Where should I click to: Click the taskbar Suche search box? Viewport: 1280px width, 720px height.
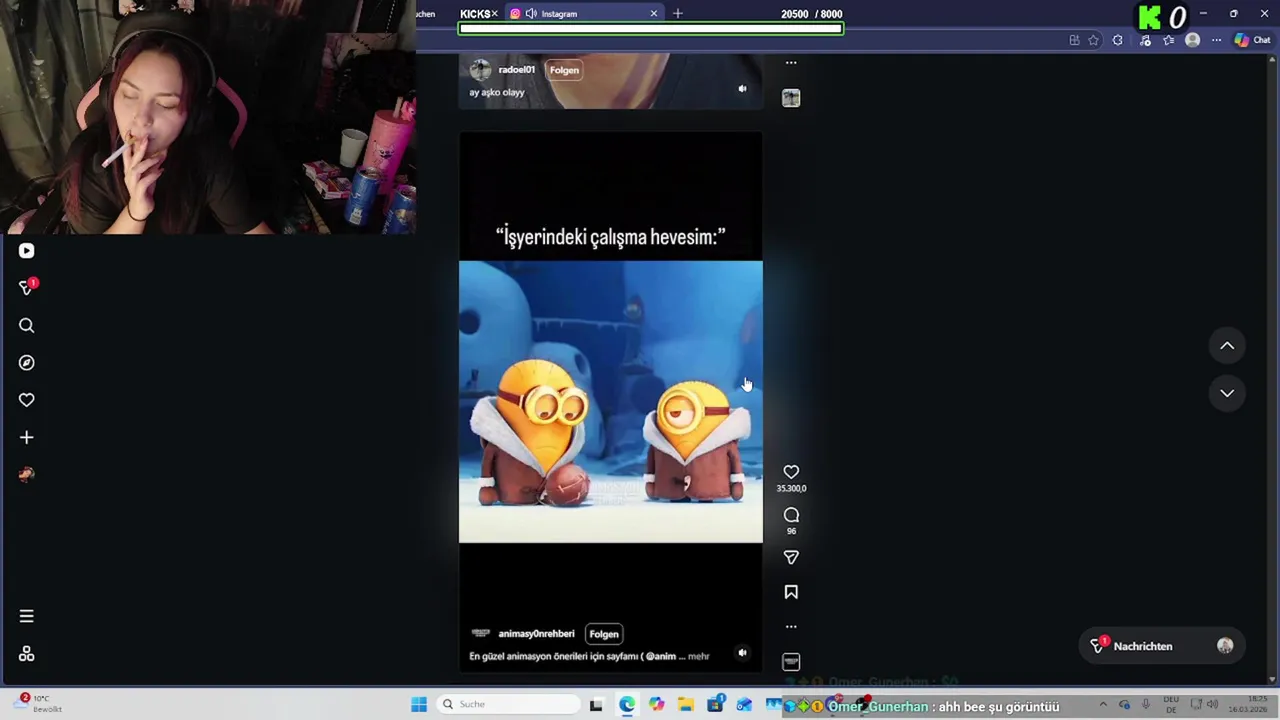(506, 704)
